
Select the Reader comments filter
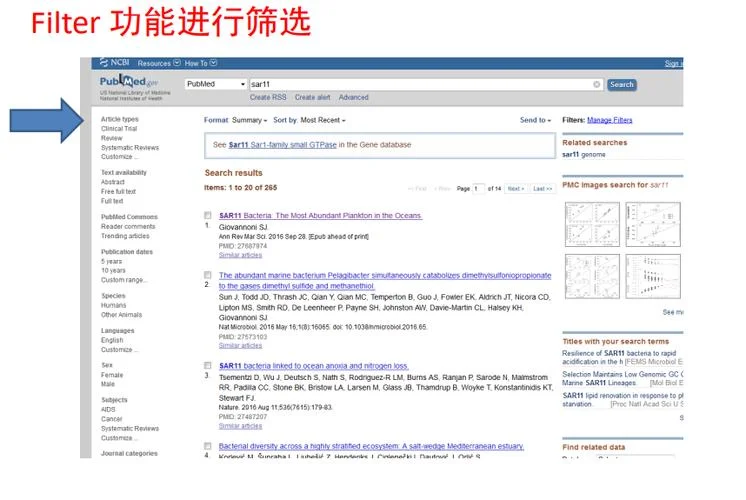point(128,226)
